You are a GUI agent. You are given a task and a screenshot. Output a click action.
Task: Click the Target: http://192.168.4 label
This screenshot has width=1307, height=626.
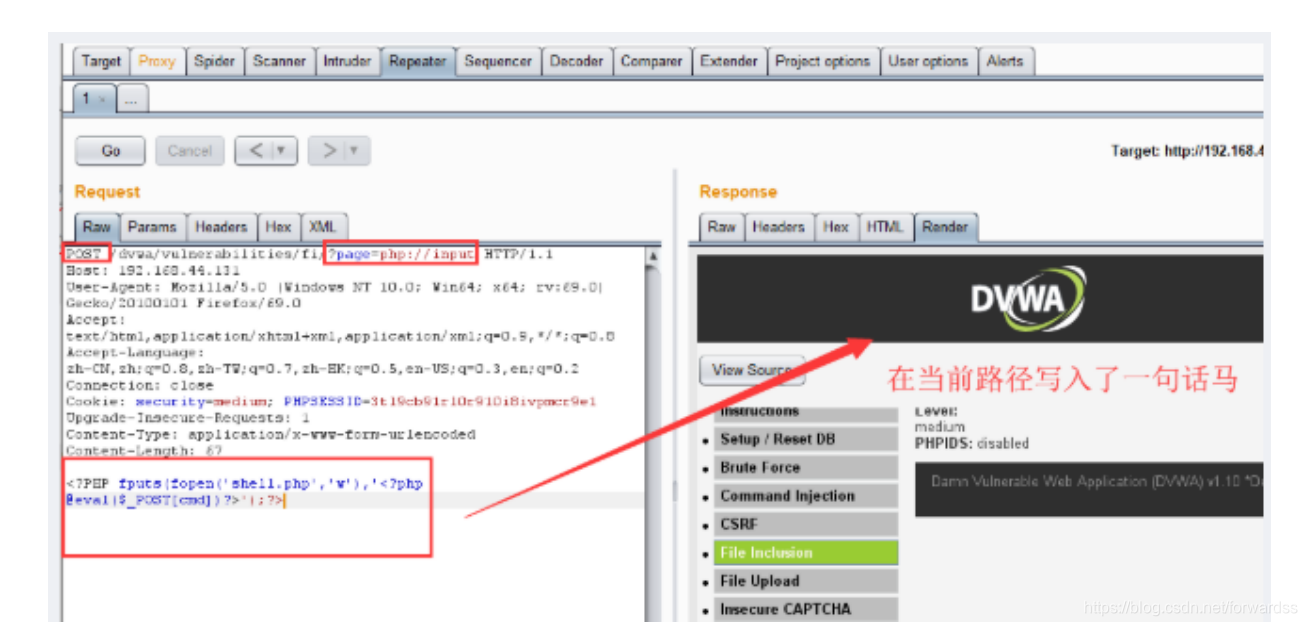click(x=1187, y=151)
